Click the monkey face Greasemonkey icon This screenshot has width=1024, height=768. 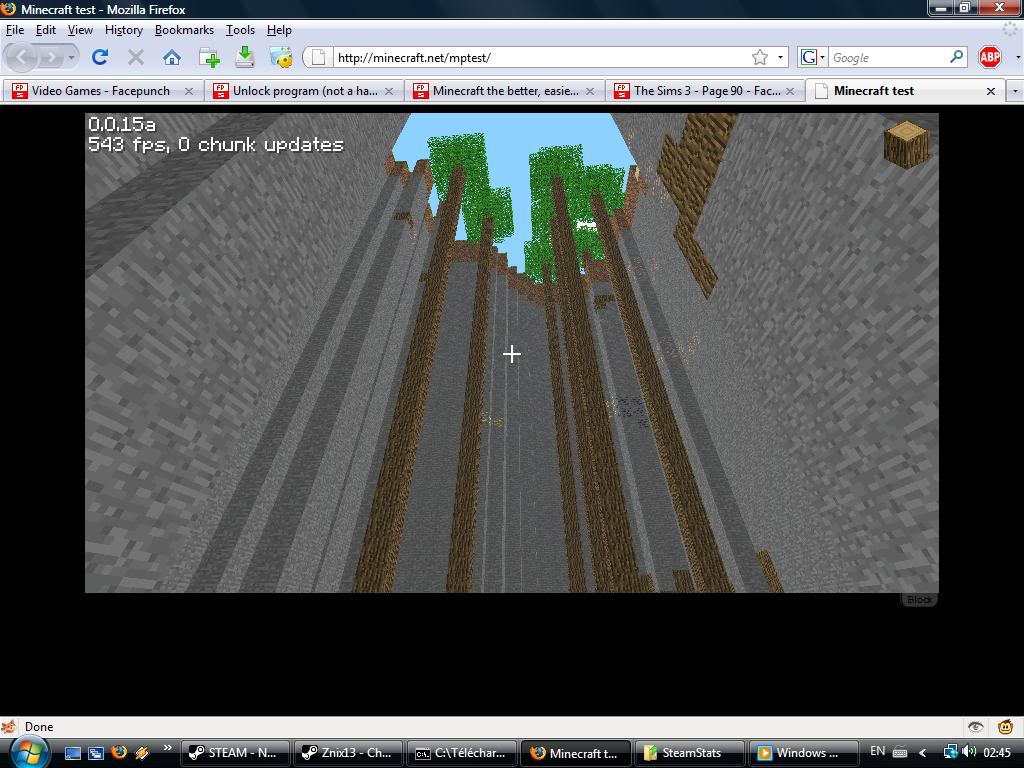point(1006,726)
